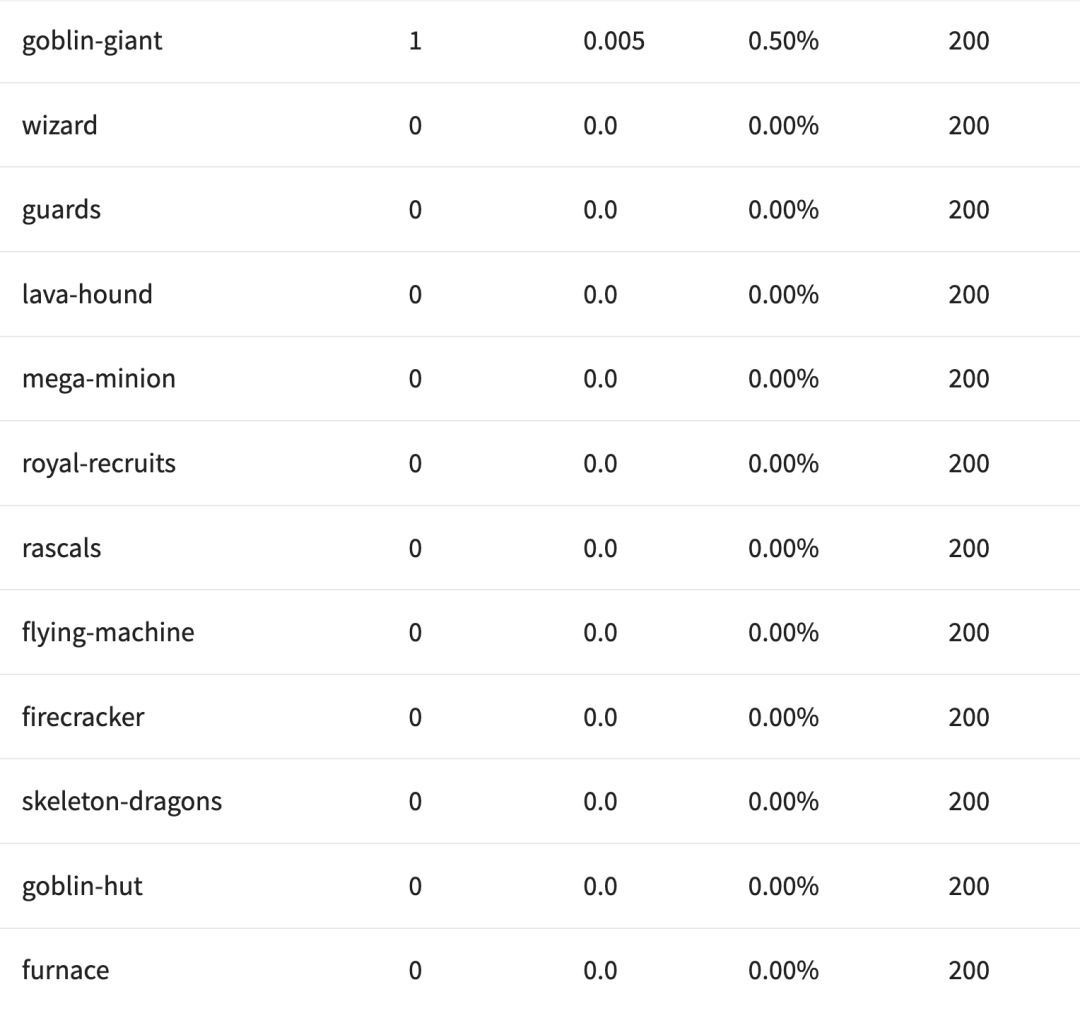Viewport: 1080px width, 1011px height.
Task: Select the 0.0 value in rascals row
Action: click(x=600, y=549)
